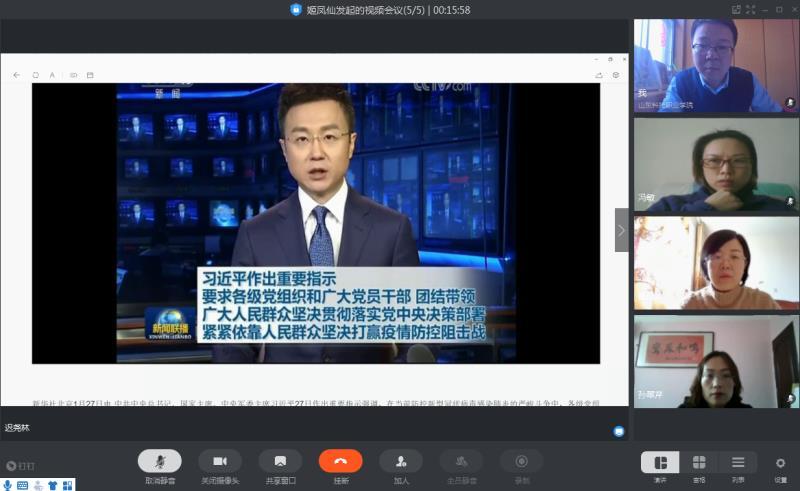Click the news video in shared window
This screenshot has width=800, height=491.
click(315, 222)
